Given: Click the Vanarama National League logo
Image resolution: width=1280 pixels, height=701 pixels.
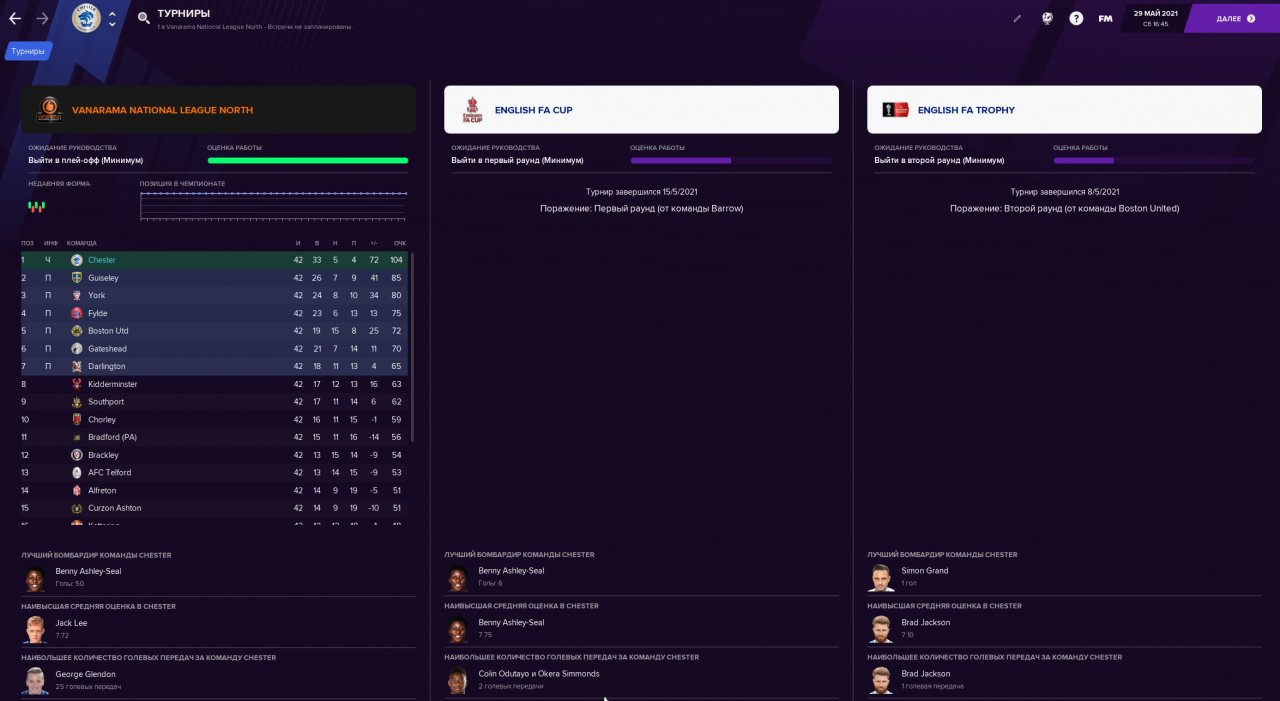Looking at the screenshot, I should [x=49, y=109].
